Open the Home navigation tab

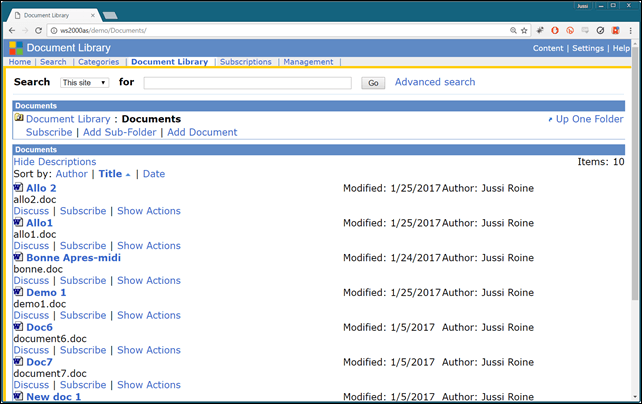point(20,62)
